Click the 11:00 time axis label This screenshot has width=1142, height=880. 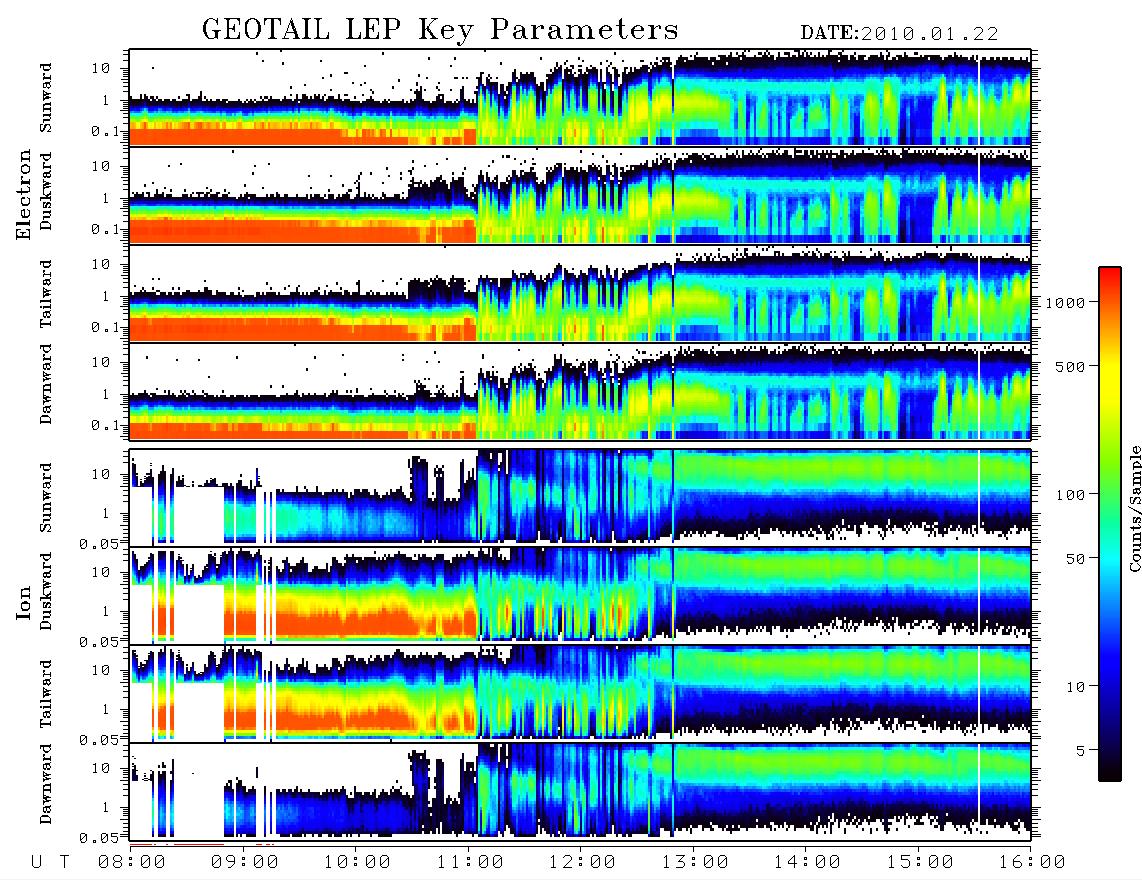(470, 862)
